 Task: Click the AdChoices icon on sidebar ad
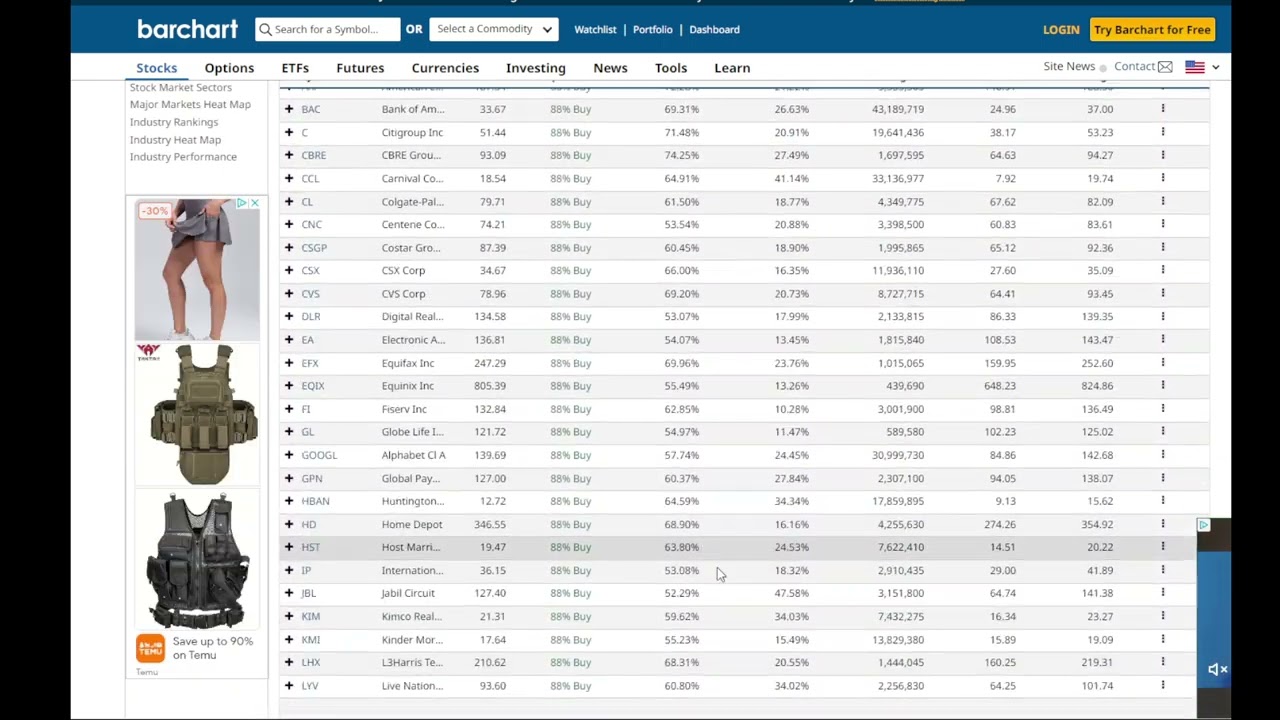click(x=242, y=203)
